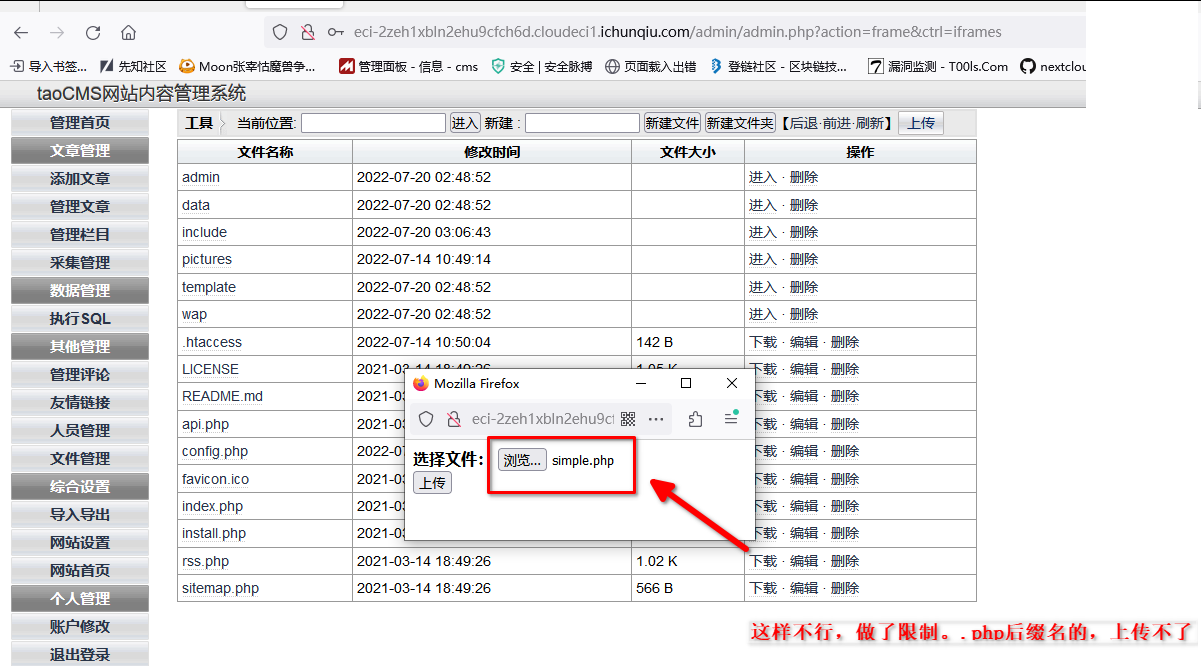Select 执行SQL in the sidebar menu
Viewport: 1201px width, 666px height.
pos(80,319)
